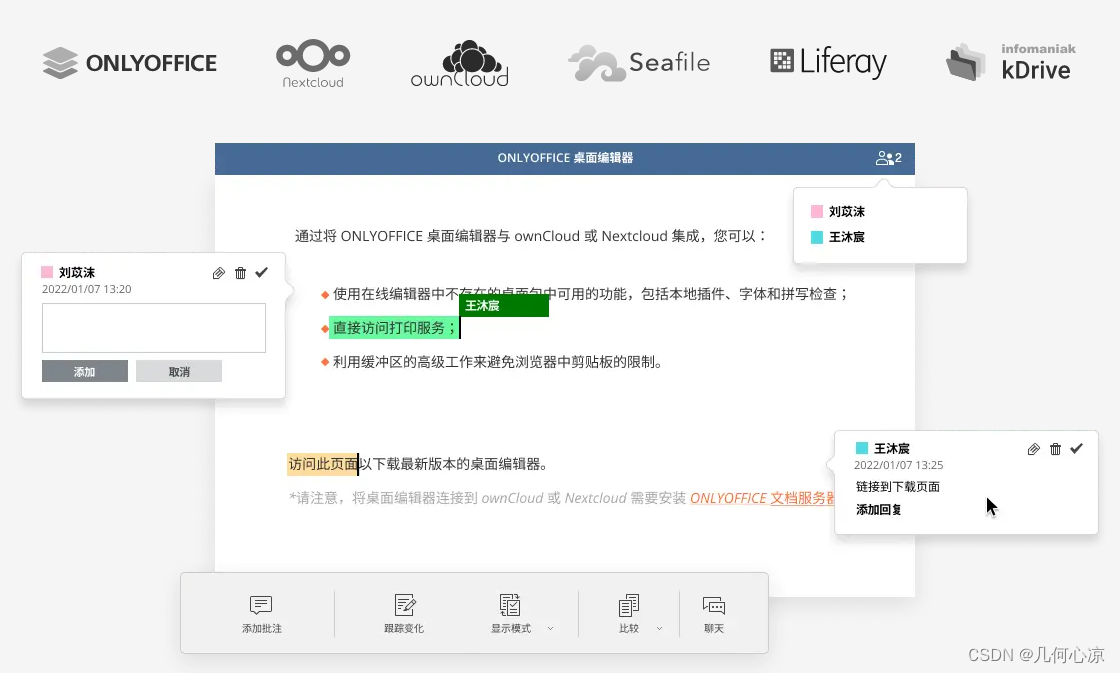
Task: Click the timestamp 2022/01/07 13:20
Action: 86,289
